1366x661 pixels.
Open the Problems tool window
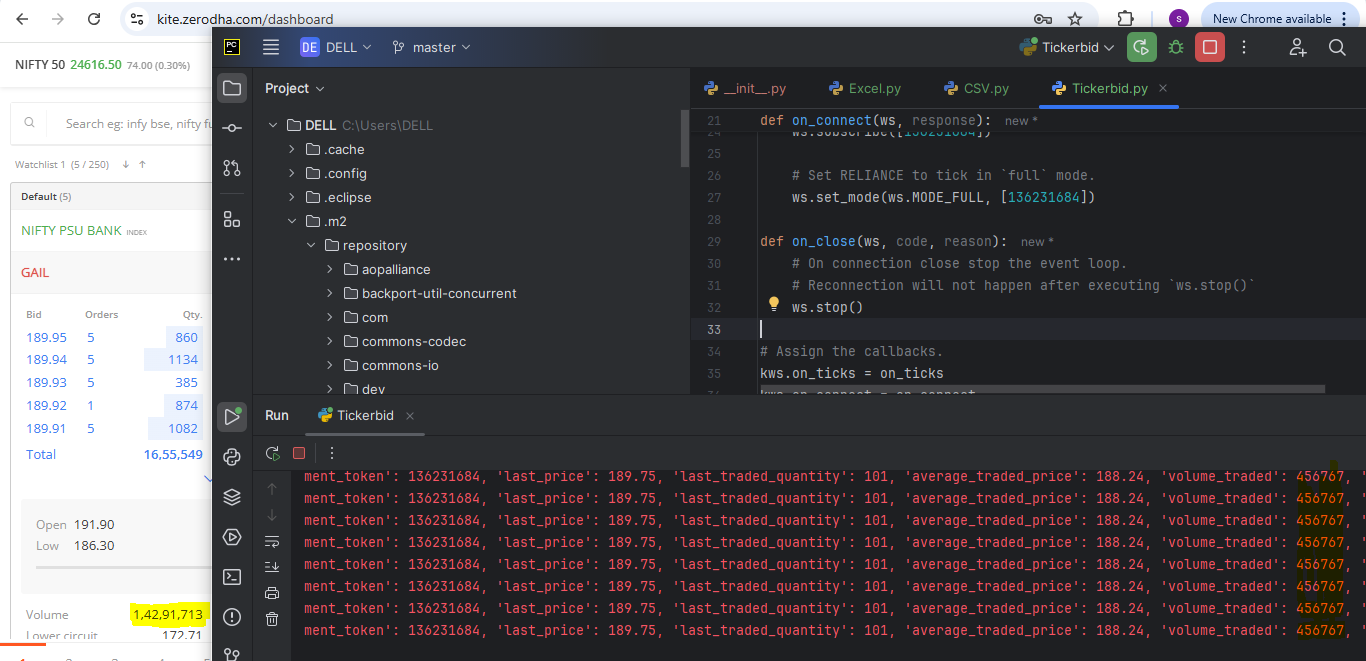[x=232, y=616]
